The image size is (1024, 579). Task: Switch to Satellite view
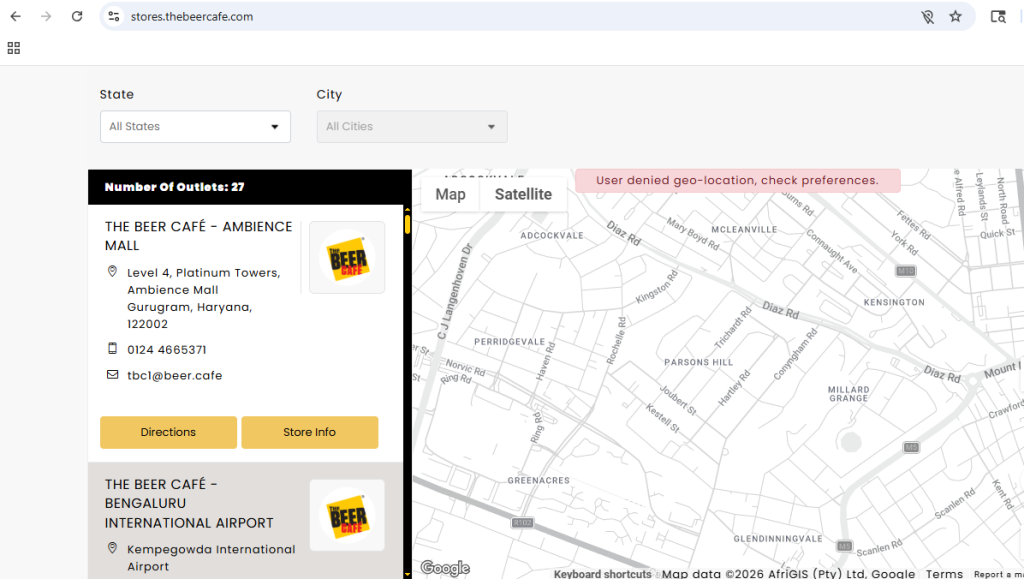coord(523,195)
